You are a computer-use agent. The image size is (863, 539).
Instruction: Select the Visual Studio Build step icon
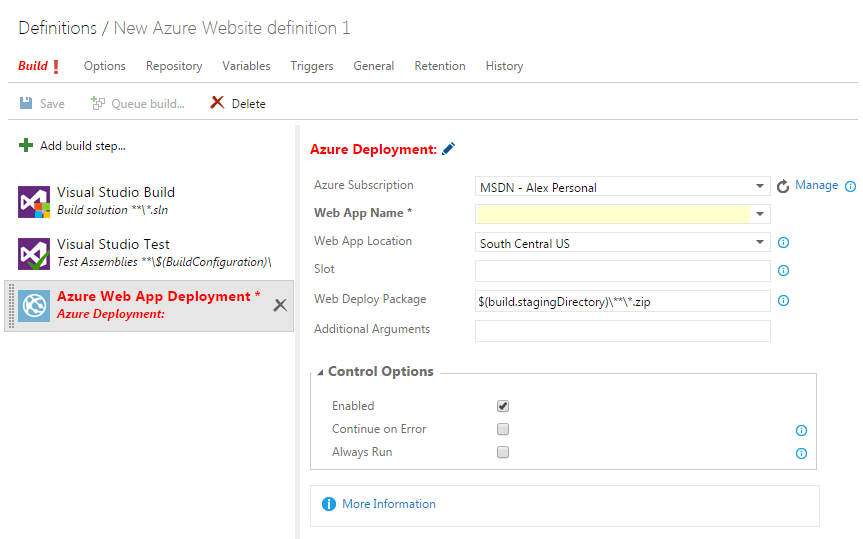[34, 202]
